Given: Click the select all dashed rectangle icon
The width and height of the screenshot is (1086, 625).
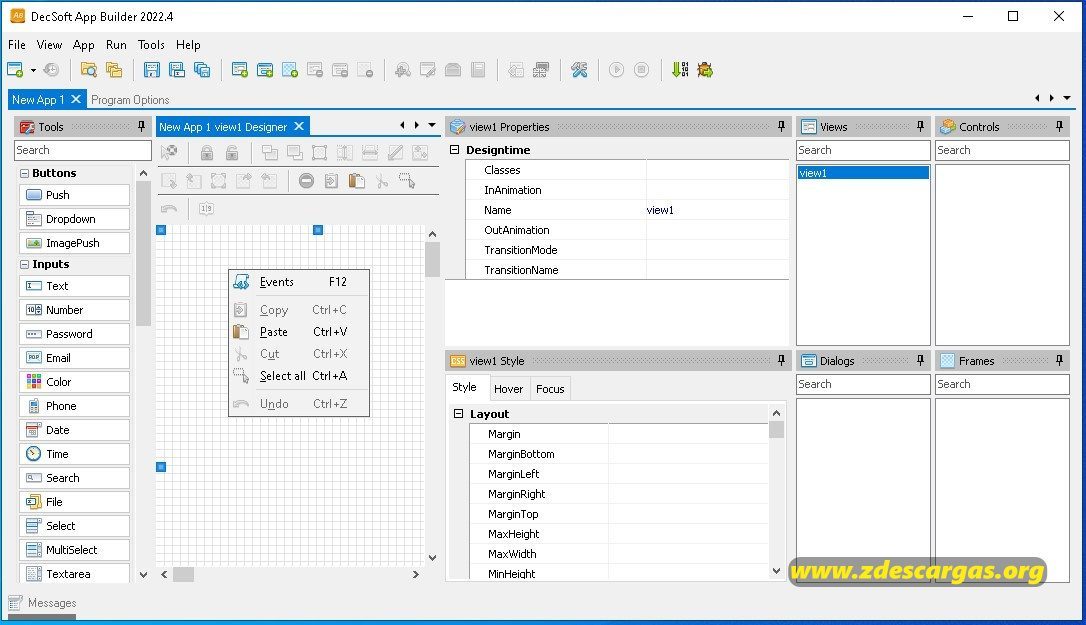Looking at the screenshot, I should 407,181.
